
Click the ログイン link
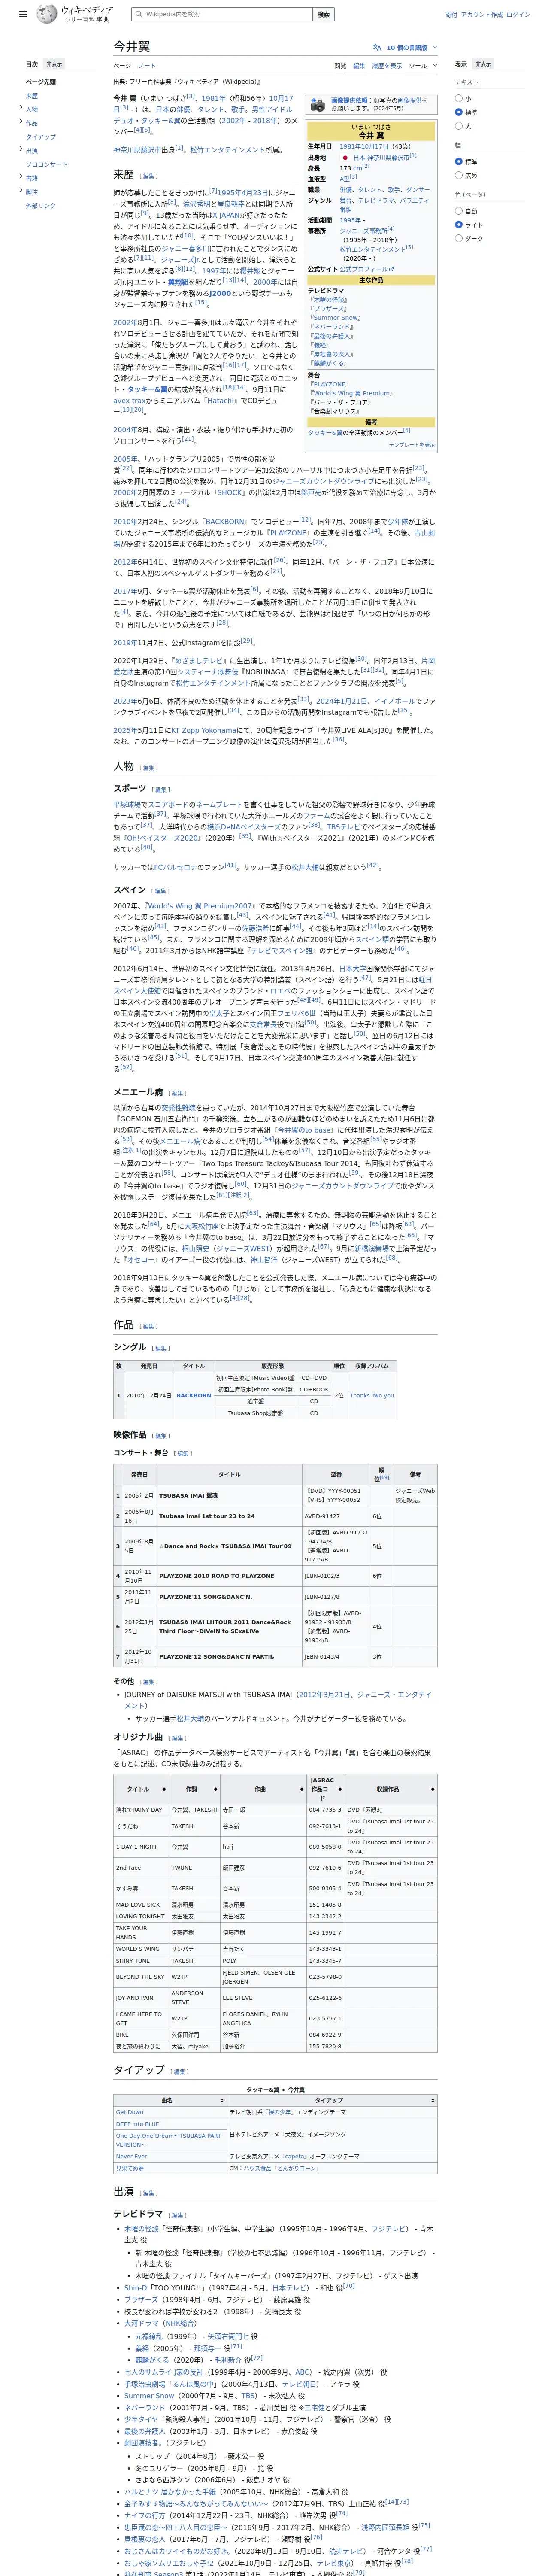[518, 15]
